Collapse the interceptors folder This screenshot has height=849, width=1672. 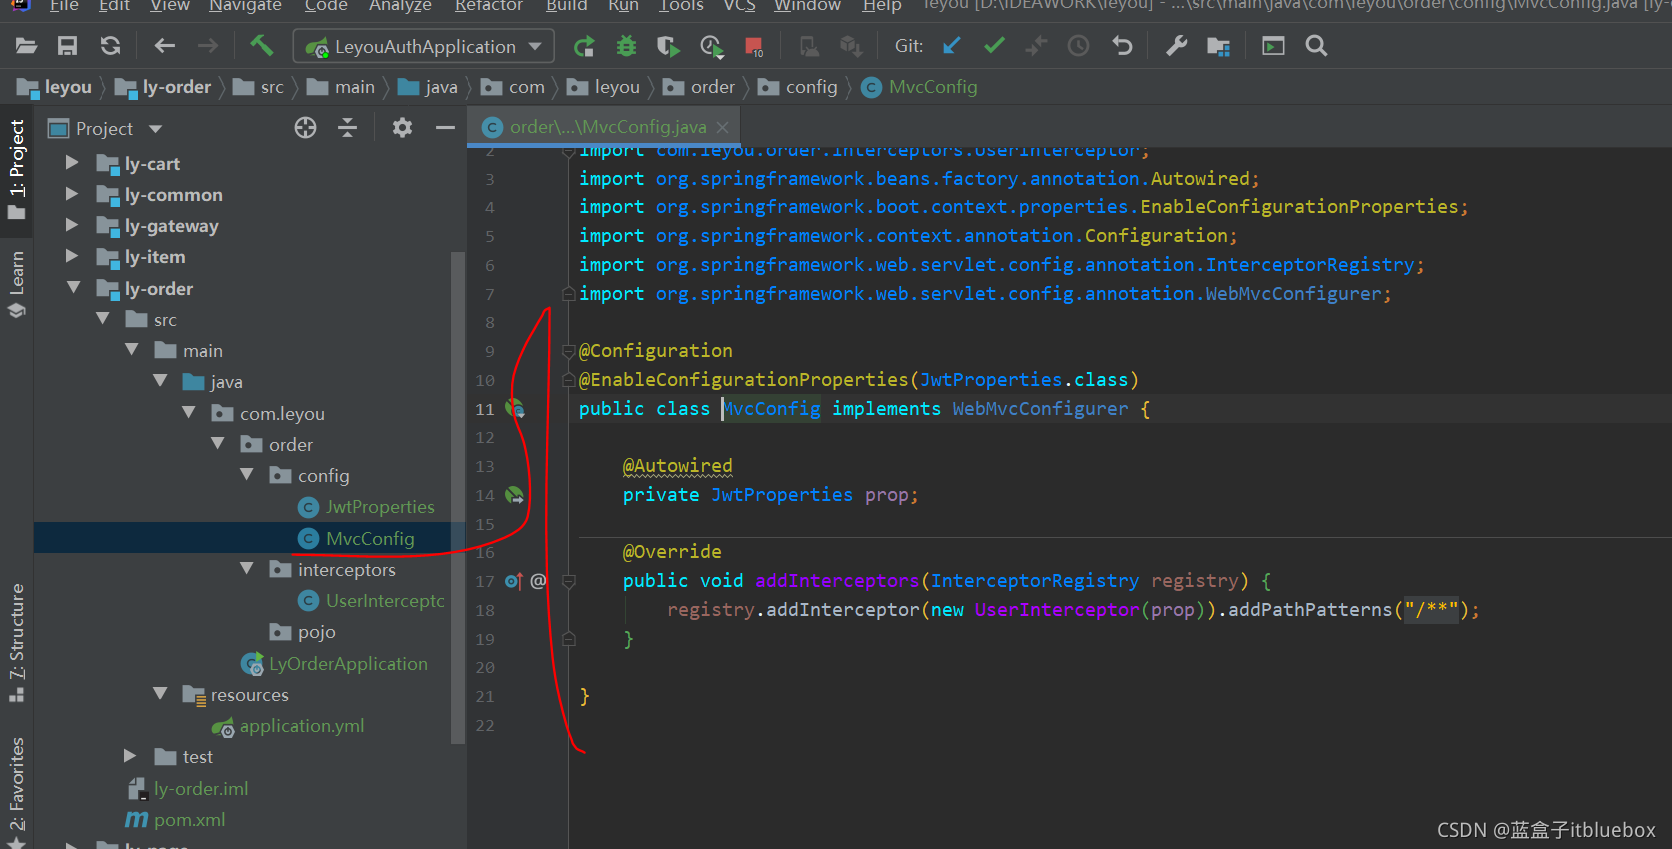click(x=247, y=569)
